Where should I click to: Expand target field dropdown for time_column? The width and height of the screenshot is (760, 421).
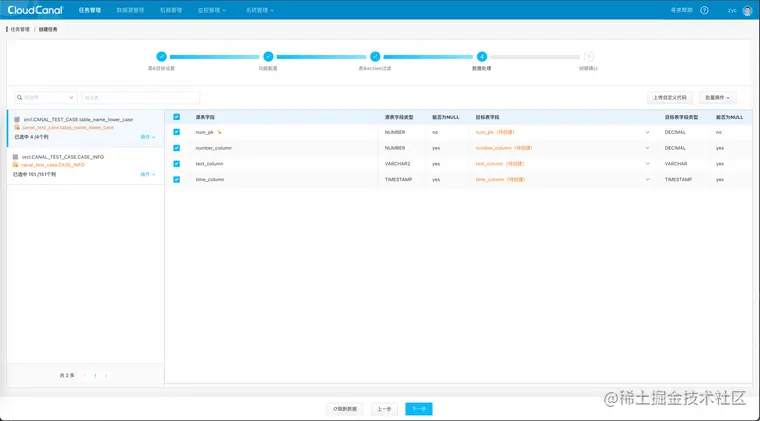[647, 179]
